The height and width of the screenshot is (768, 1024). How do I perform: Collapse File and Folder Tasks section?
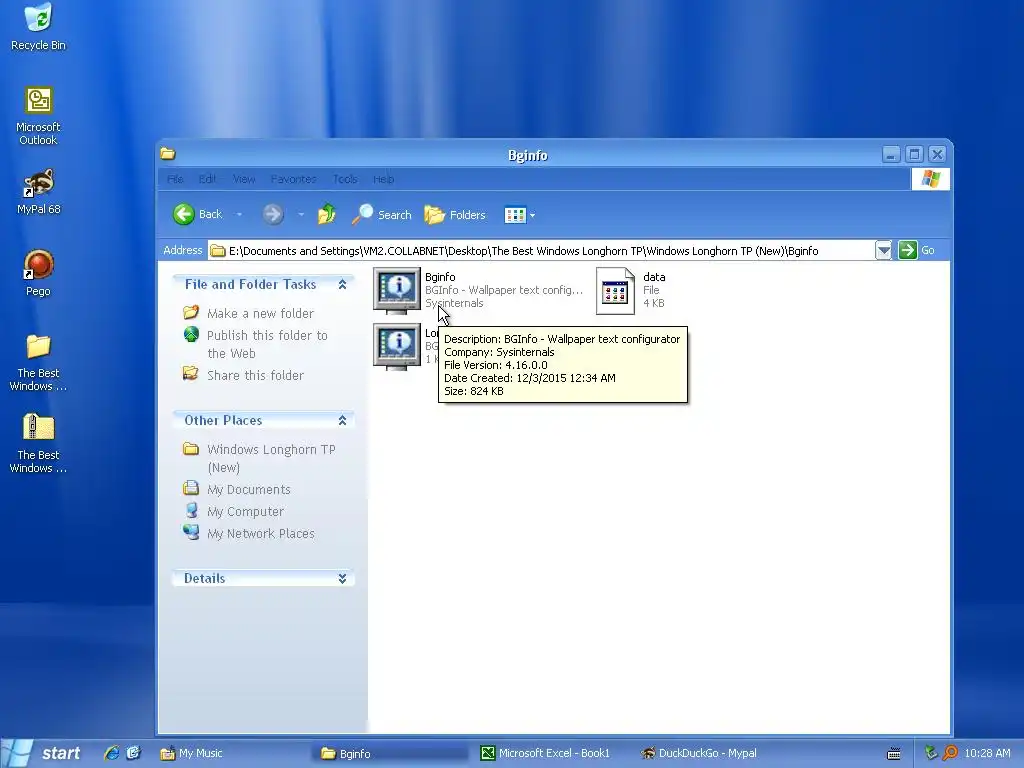[x=342, y=284]
